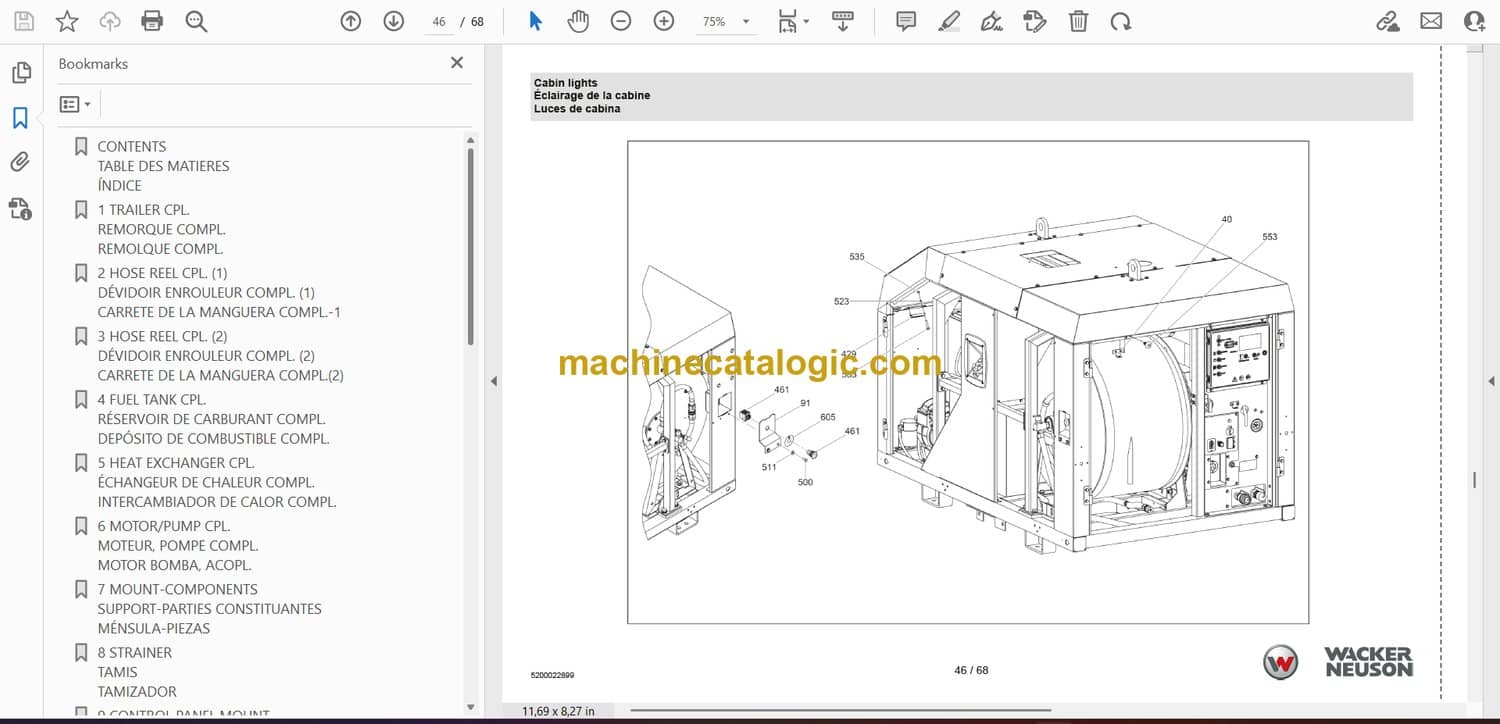Screen dimensions: 1500x724
Task: Open bookmarks options dropdown menu
Action: click(75, 104)
